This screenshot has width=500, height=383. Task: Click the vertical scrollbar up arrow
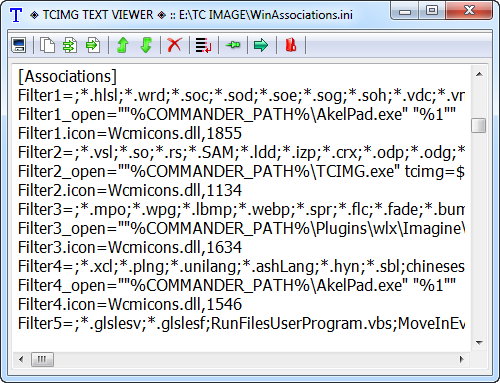[x=479, y=74]
